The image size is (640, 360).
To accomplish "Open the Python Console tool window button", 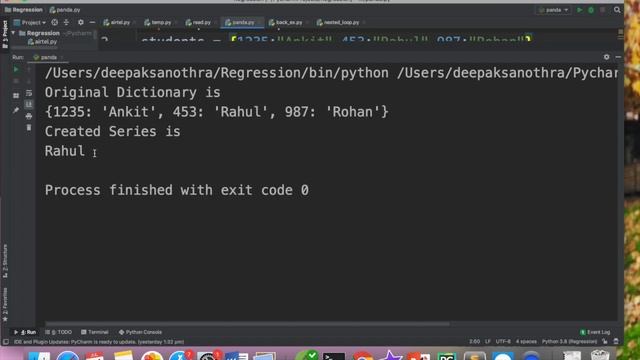I will coord(140,332).
